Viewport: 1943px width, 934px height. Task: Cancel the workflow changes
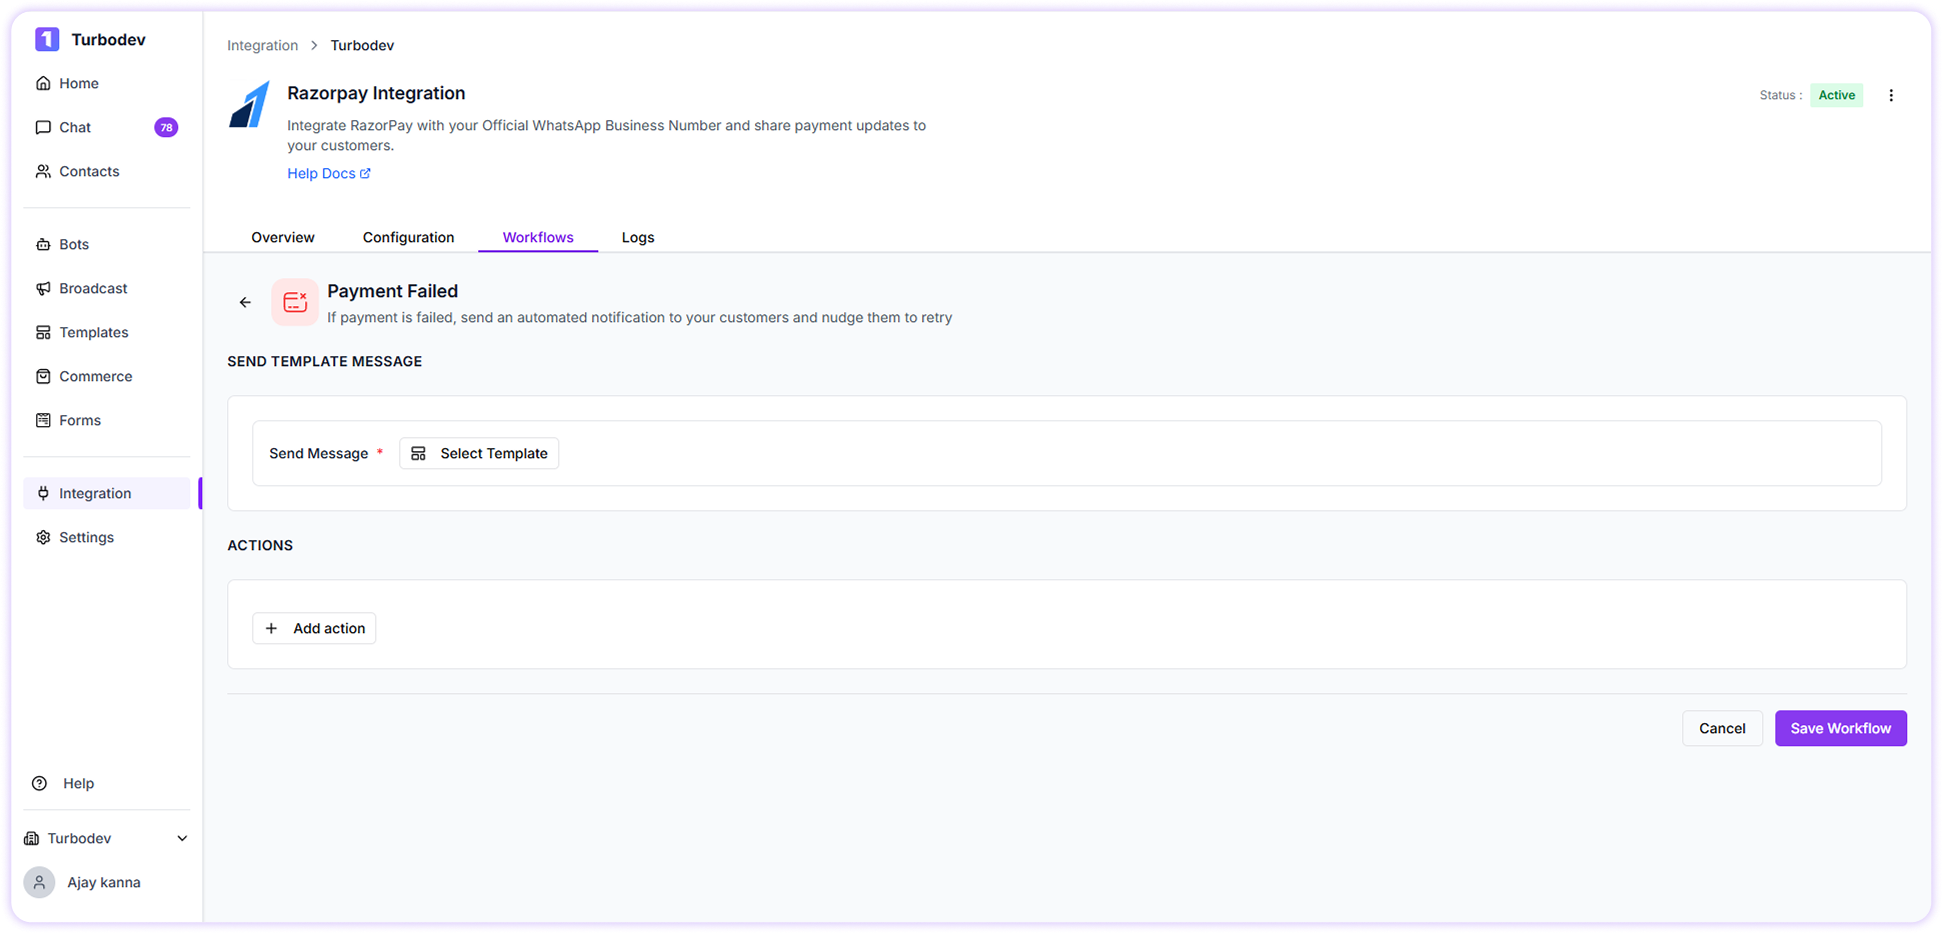tap(1722, 728)
